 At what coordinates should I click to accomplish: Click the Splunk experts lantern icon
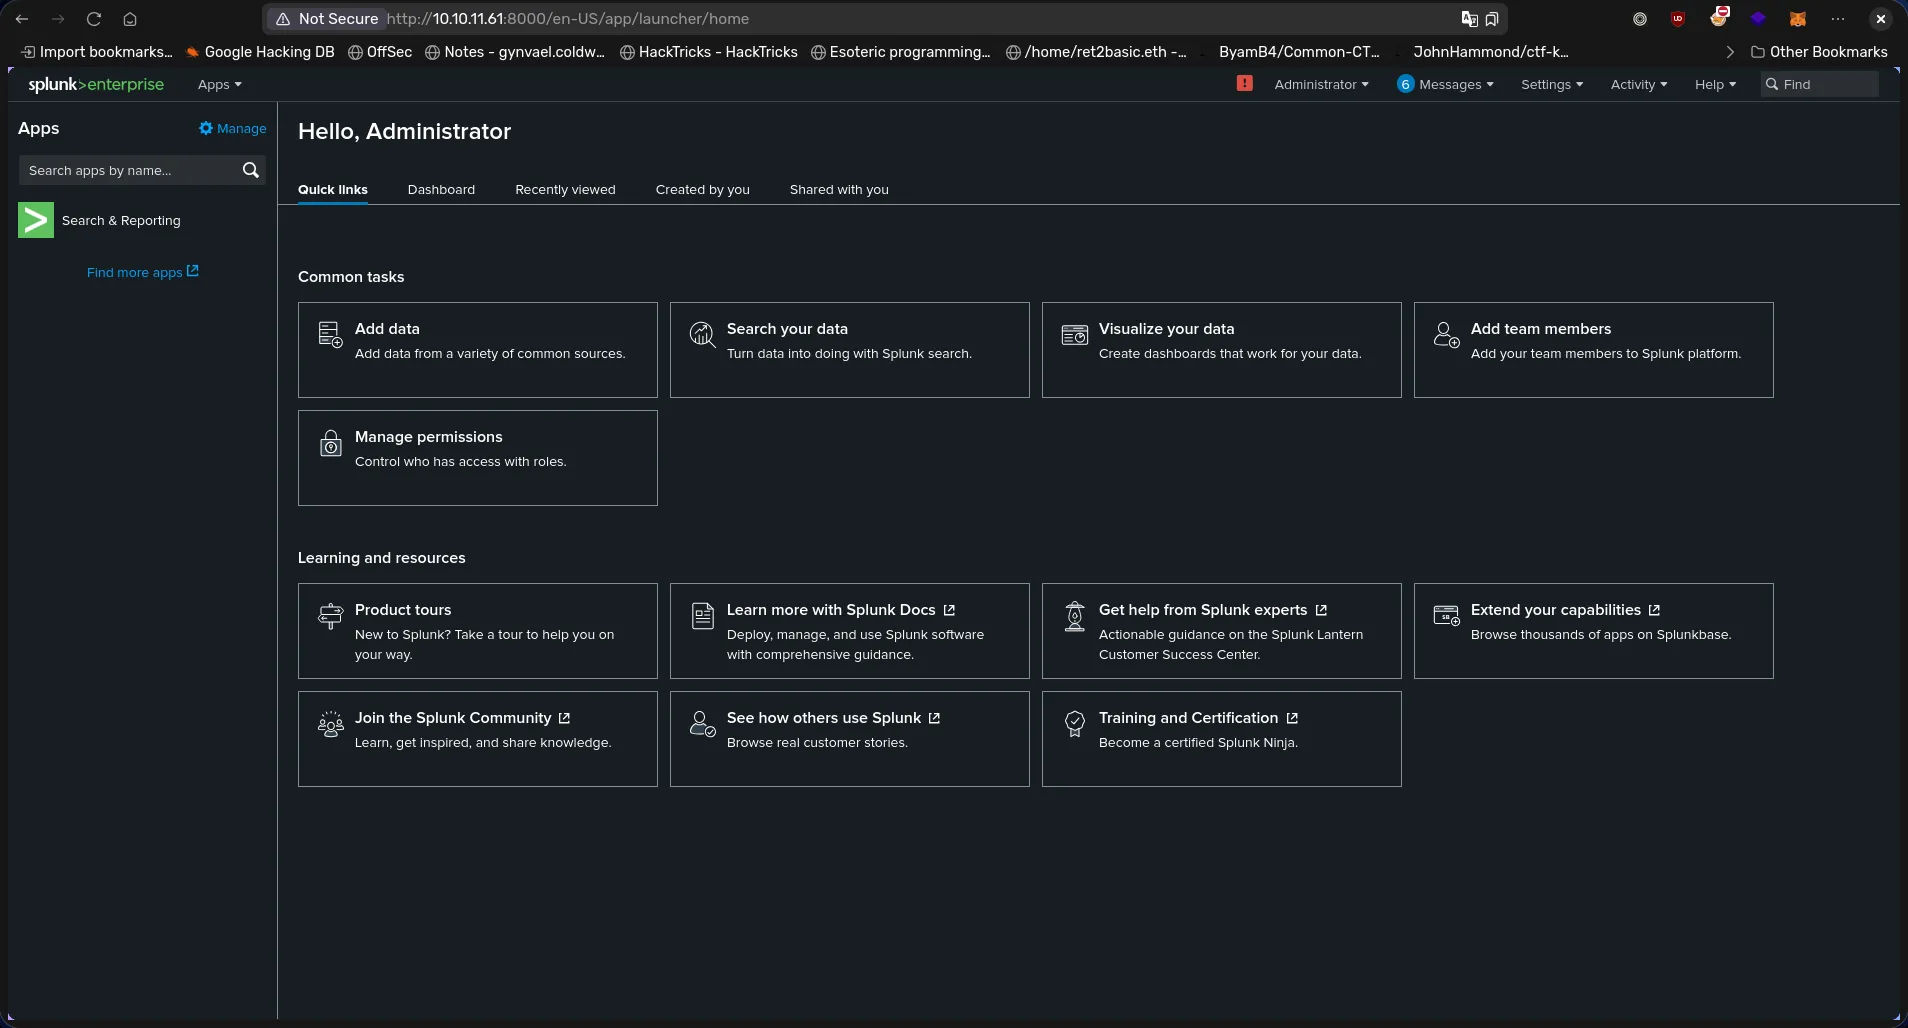(1075, 615)
